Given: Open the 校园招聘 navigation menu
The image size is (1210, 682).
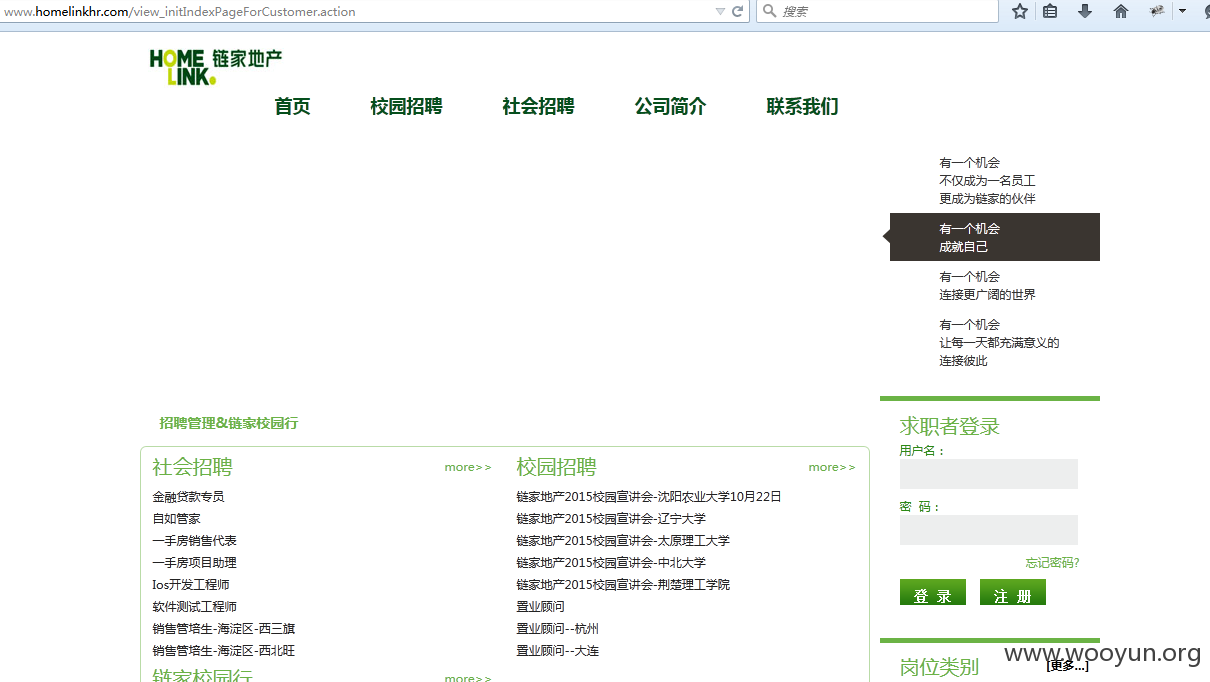Looking at the screenshot, I should point(406,106).
